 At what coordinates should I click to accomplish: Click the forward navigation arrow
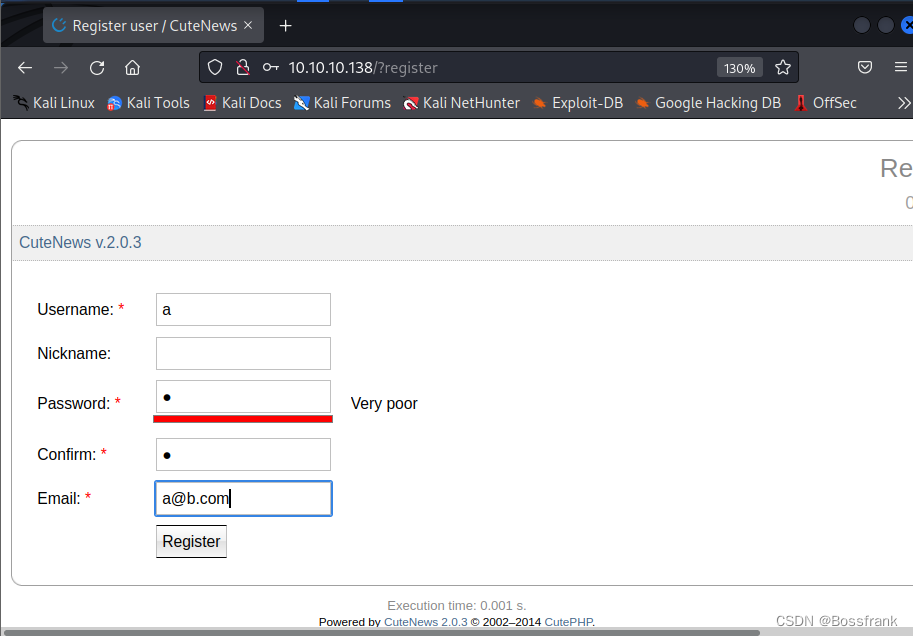click(x=61, y=68)
